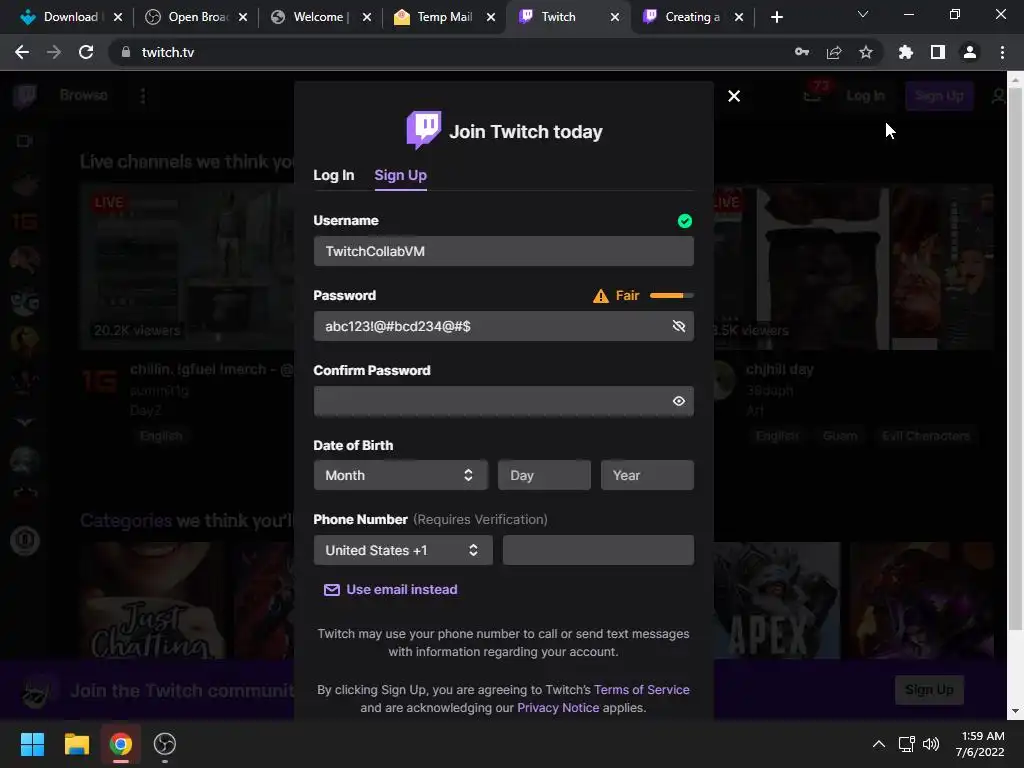Click the browser forward arrow
This screenshot has width=1024, height=768.
coord(54,52)
